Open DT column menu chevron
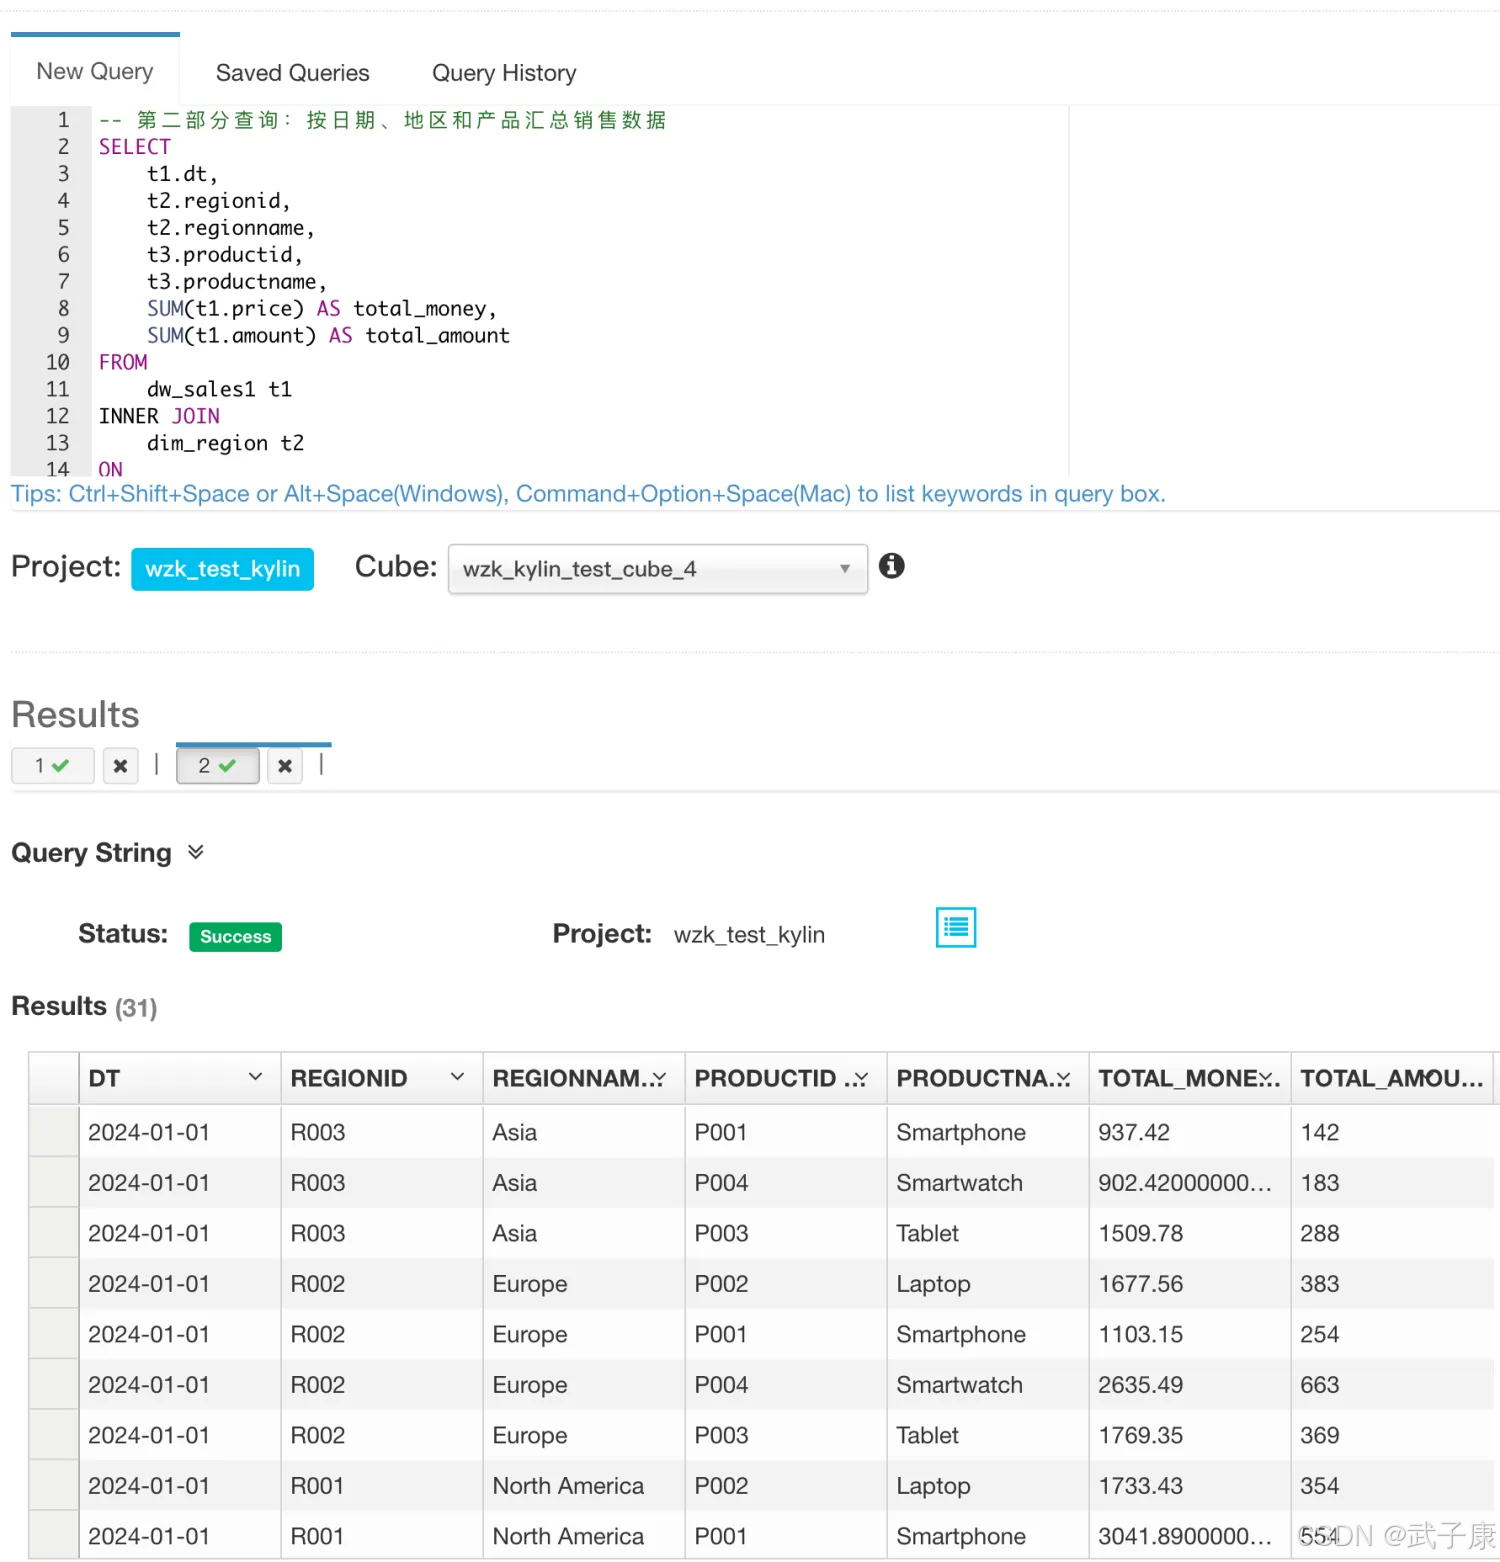1500x1562 pixels. 255,1077
